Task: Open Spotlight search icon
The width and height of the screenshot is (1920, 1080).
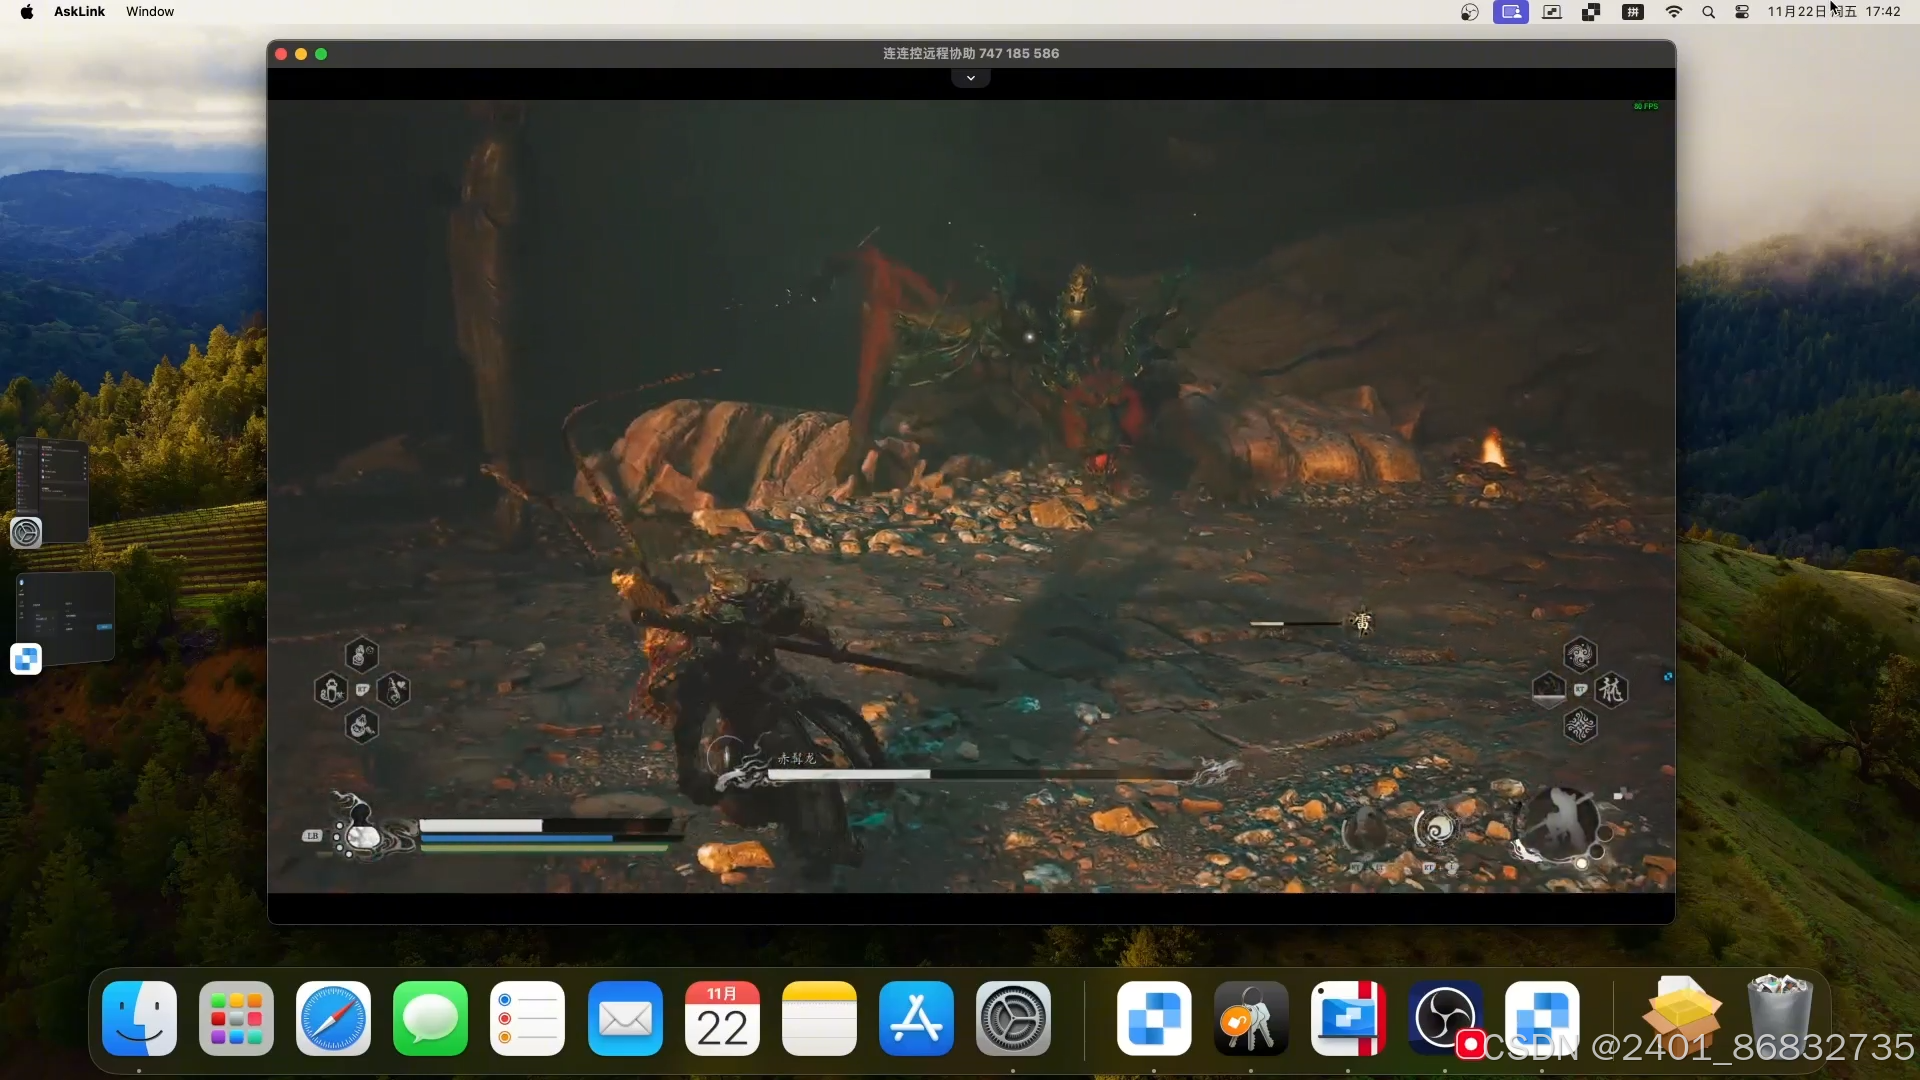Action: point(1708,12)
